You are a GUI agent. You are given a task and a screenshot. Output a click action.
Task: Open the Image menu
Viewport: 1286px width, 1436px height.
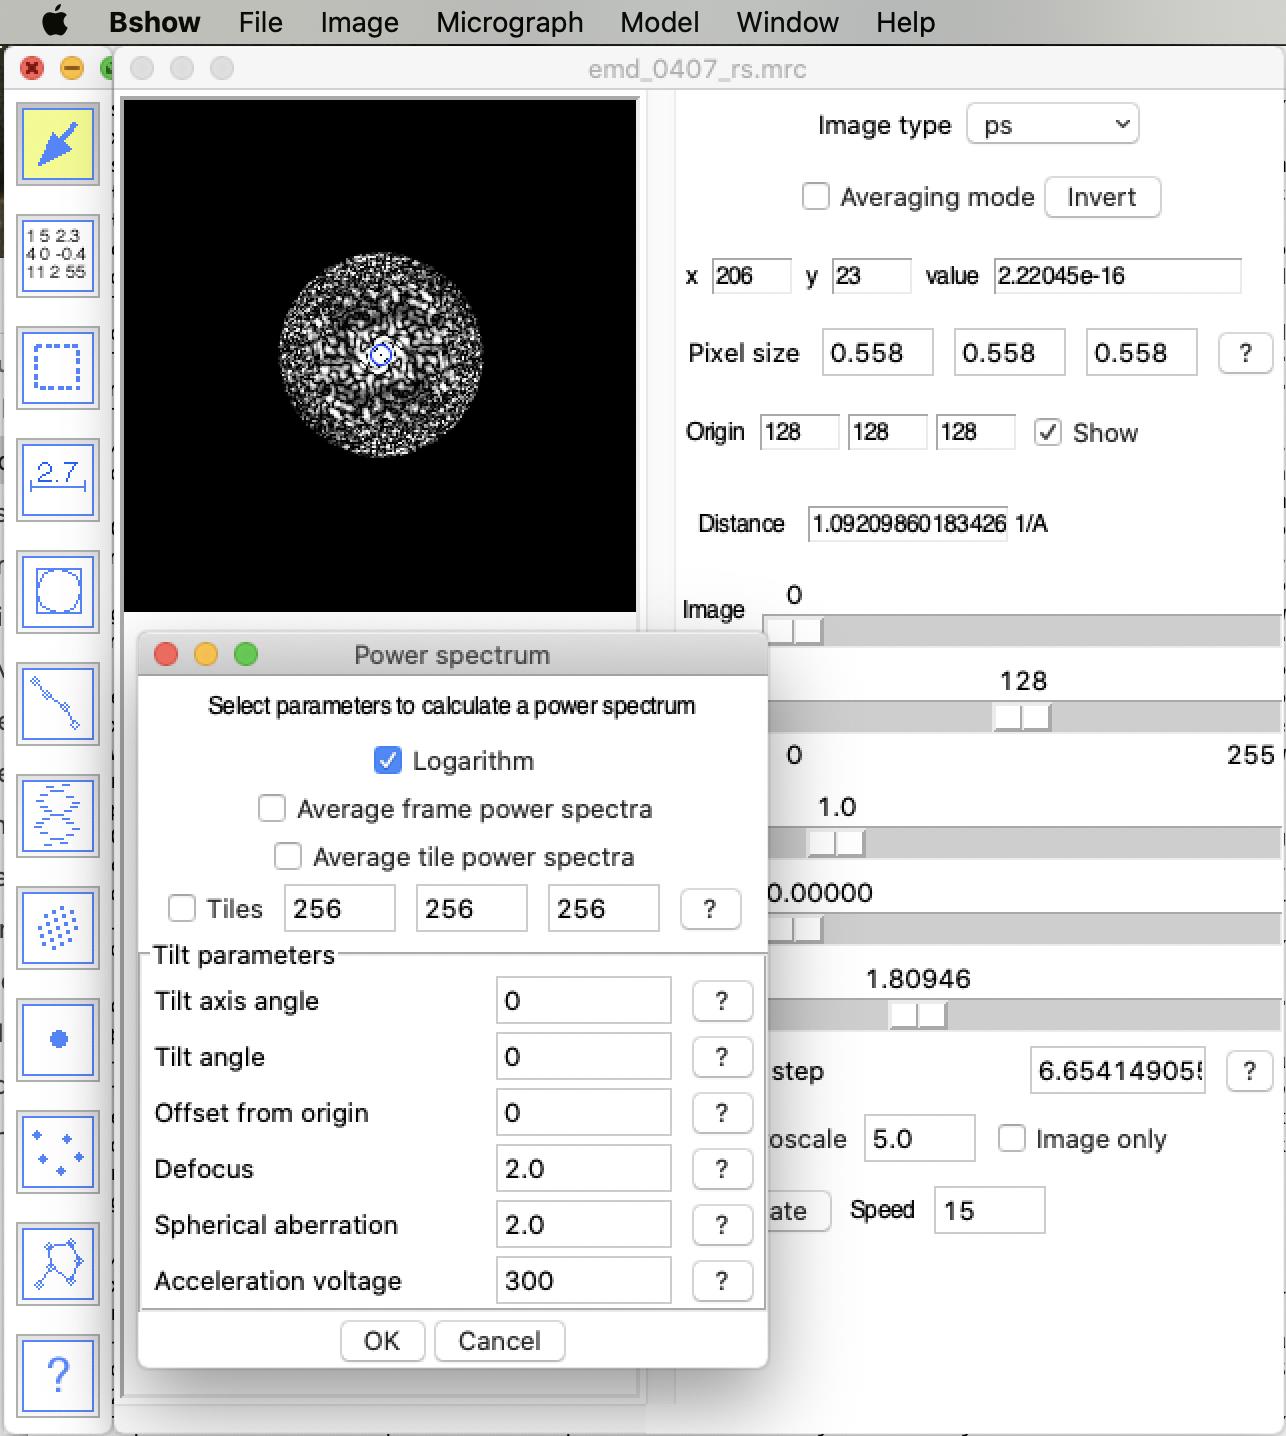[359, 21]
